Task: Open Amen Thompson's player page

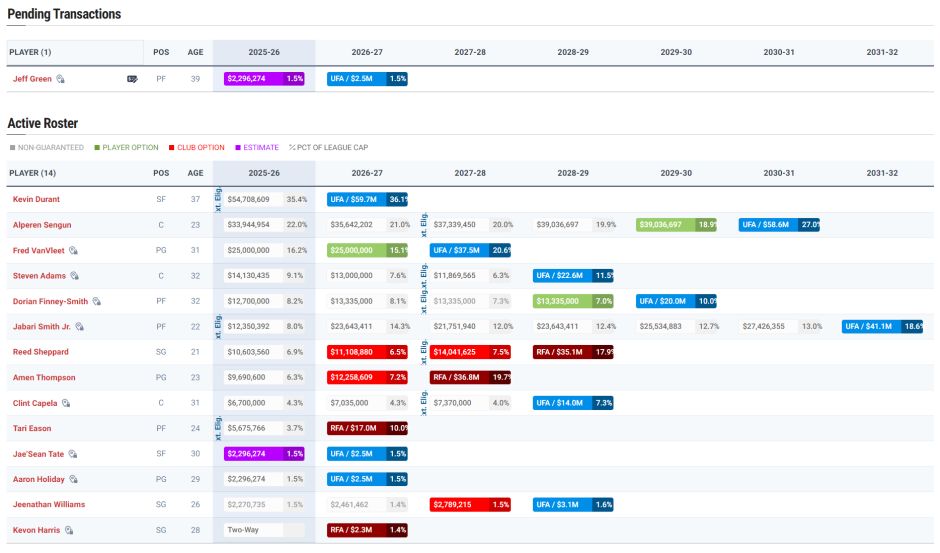Action: 44,378
